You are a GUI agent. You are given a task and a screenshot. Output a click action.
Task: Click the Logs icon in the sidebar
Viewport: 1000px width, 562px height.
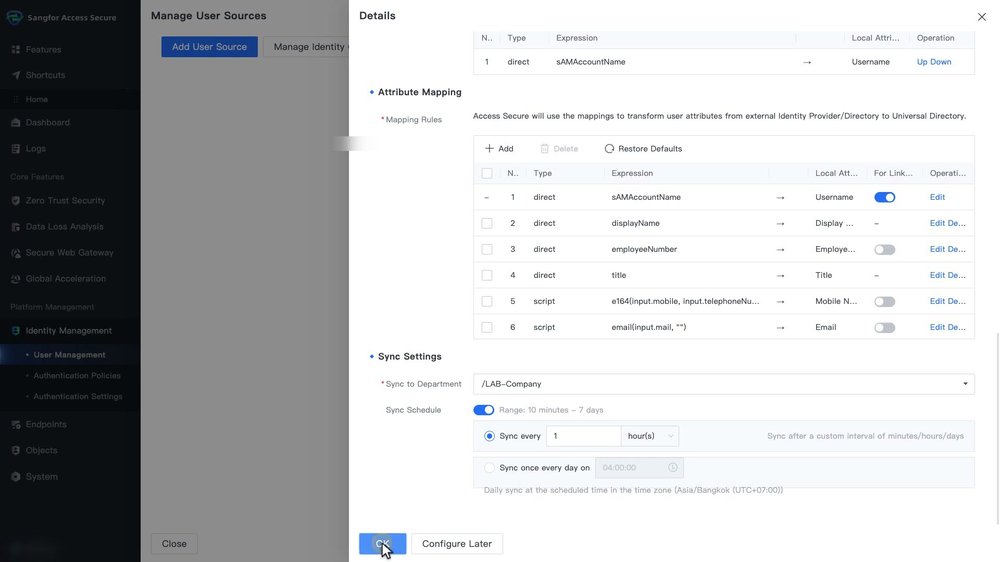(x=16, y=149)
